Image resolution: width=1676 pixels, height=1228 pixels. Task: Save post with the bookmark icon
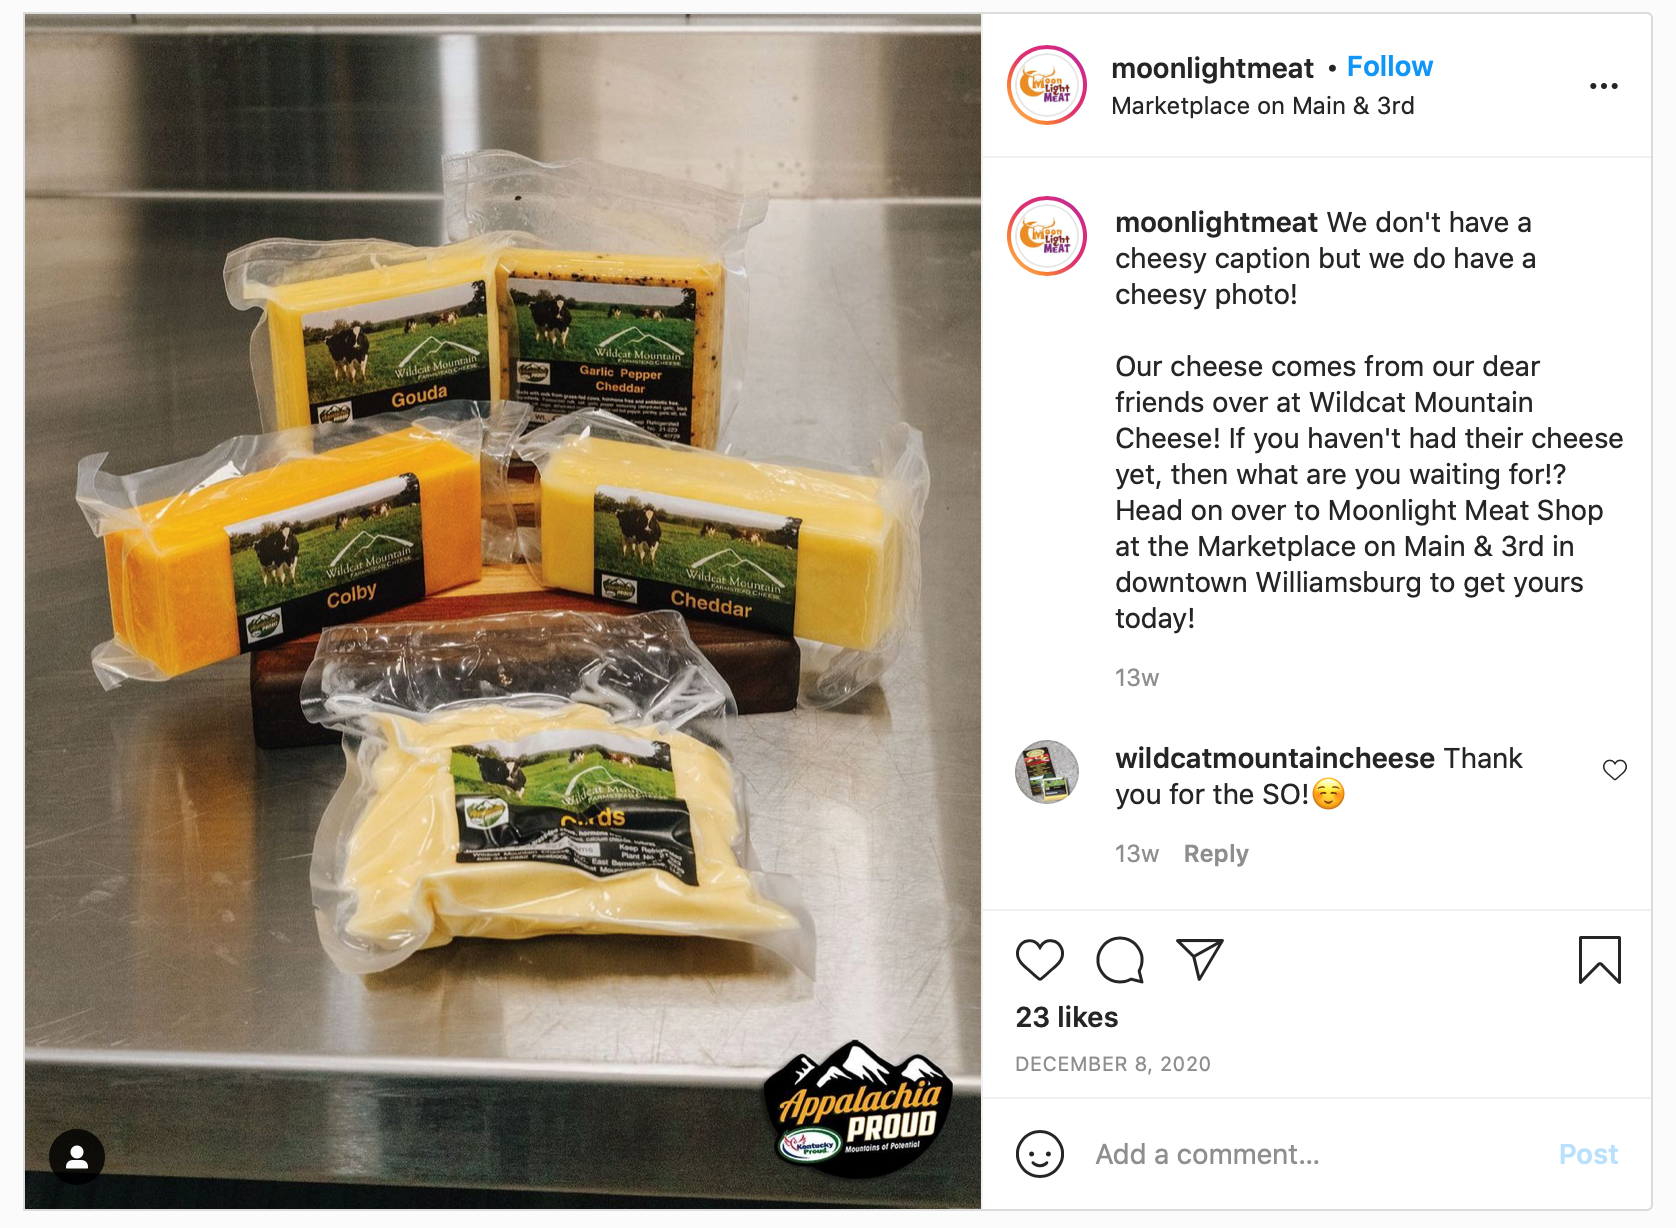[x=1599, y=960]
